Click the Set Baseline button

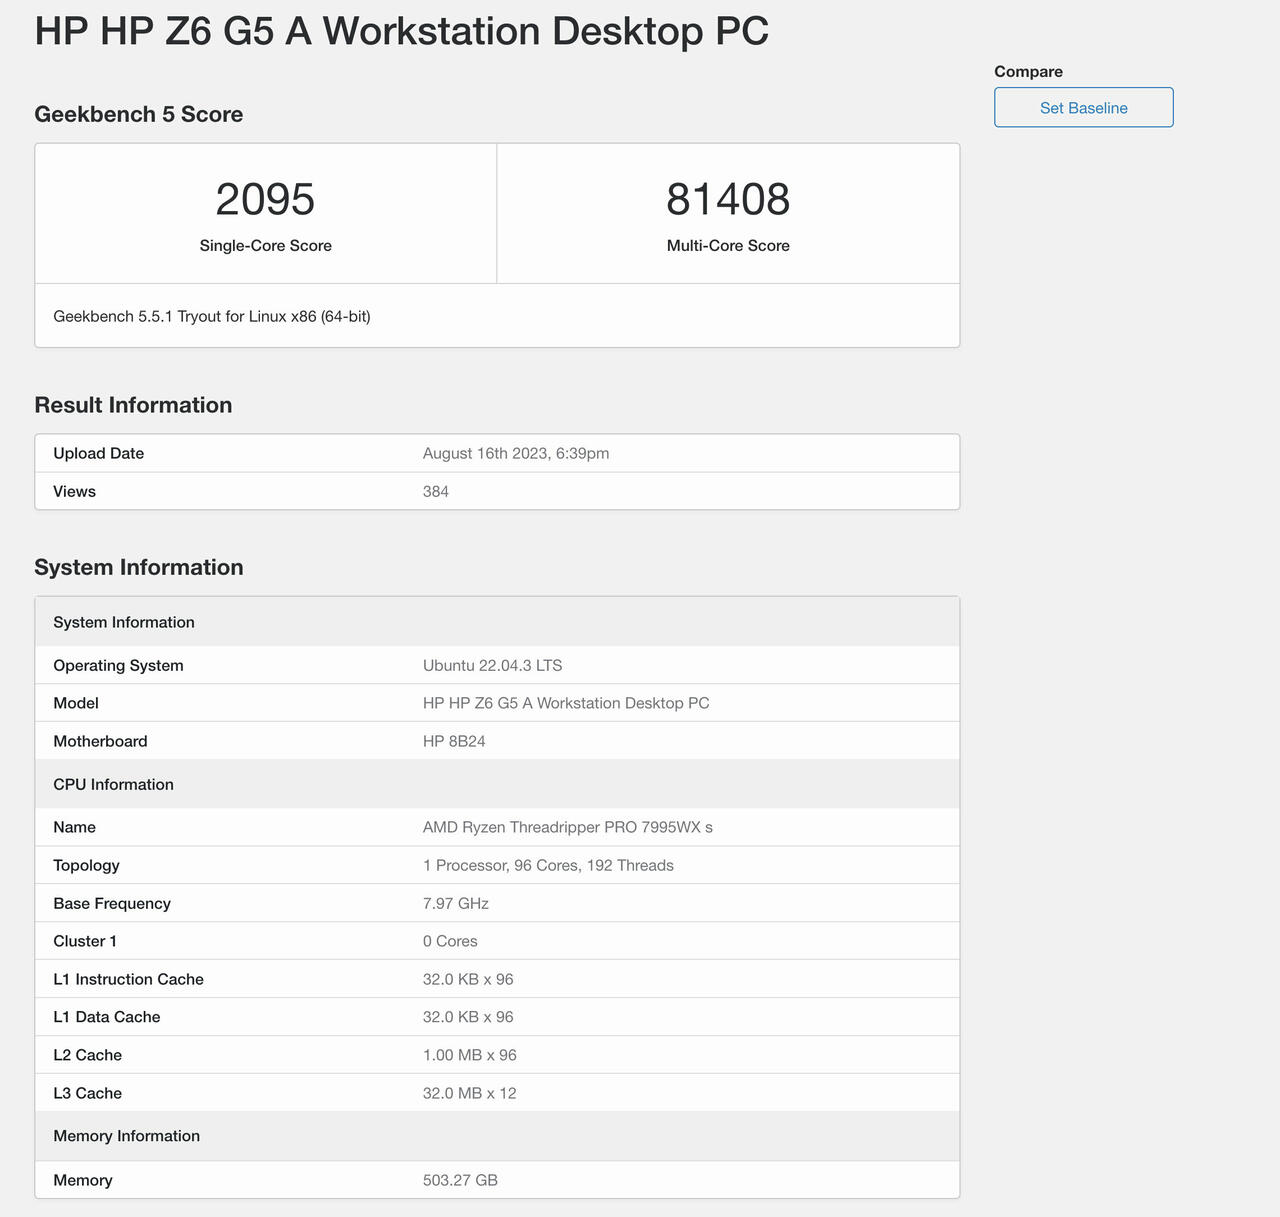(1083, 107)
